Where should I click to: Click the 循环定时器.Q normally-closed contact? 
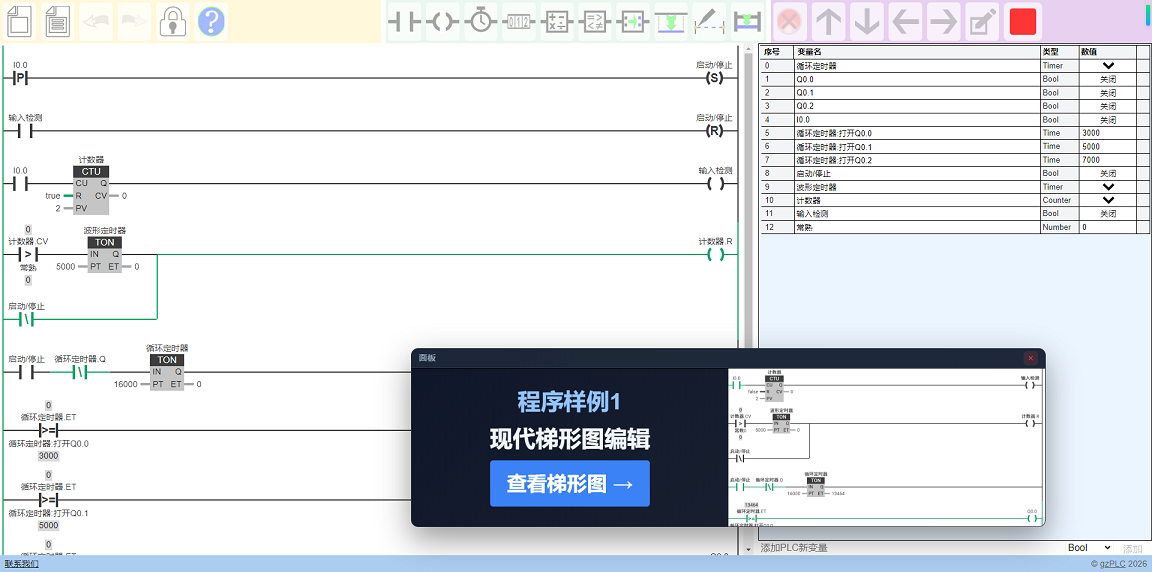pyautogui.click(x=80, y=372)
